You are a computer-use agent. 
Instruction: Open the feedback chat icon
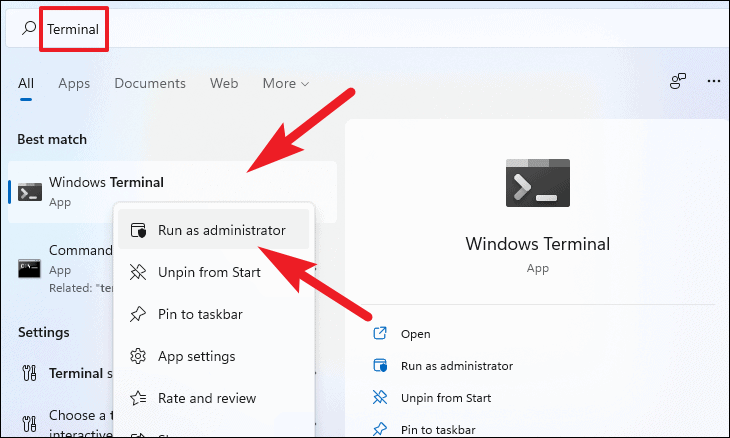pos(678,81)
